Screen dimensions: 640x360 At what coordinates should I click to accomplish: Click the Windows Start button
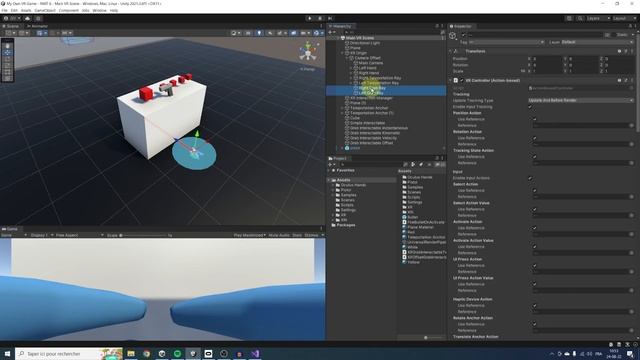click(7, 353)
